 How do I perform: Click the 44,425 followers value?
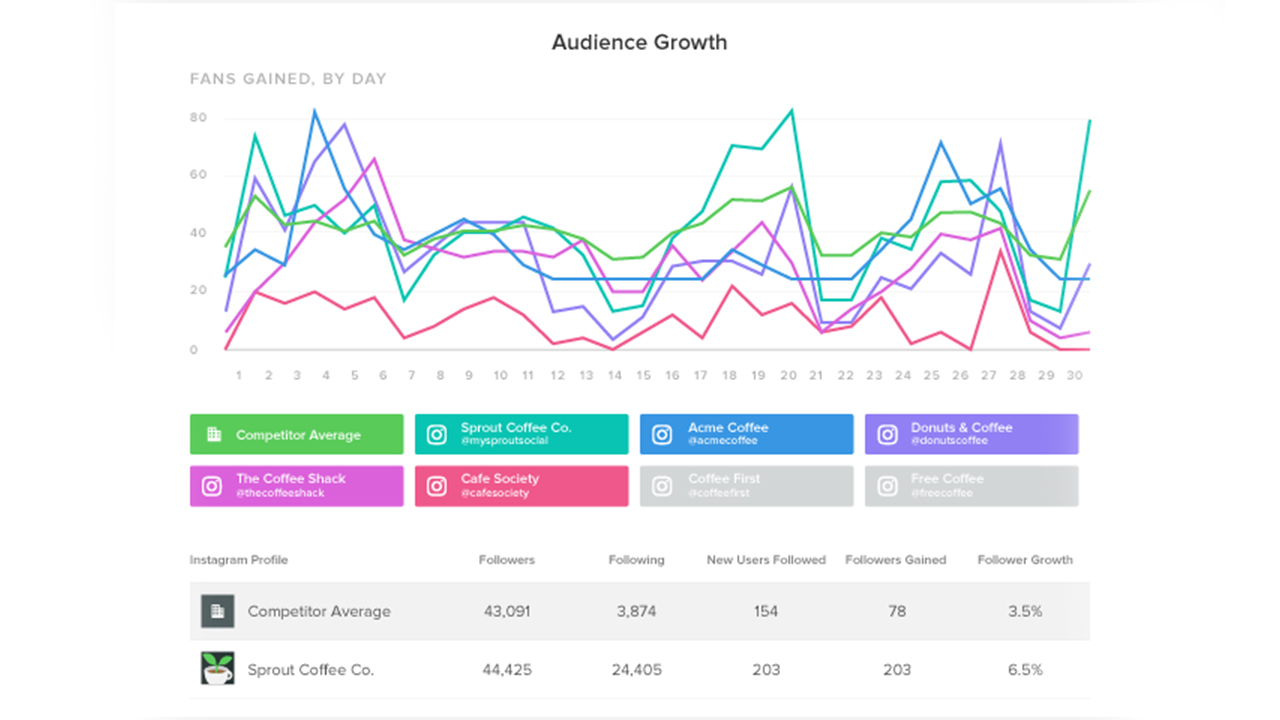[x=507, y=670]
